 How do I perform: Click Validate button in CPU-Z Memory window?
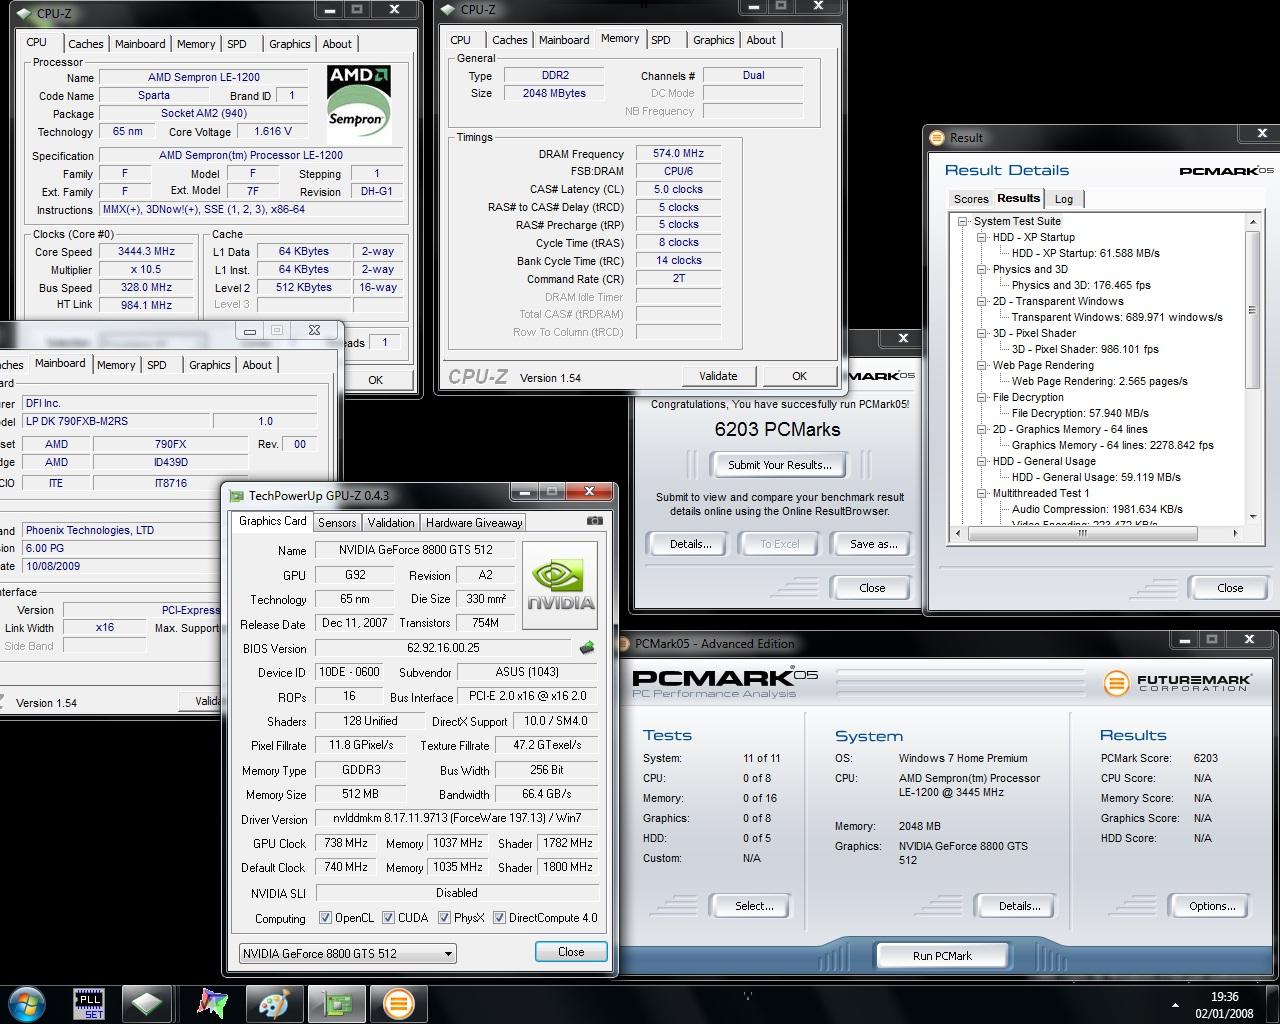click(x=718, y=376)
